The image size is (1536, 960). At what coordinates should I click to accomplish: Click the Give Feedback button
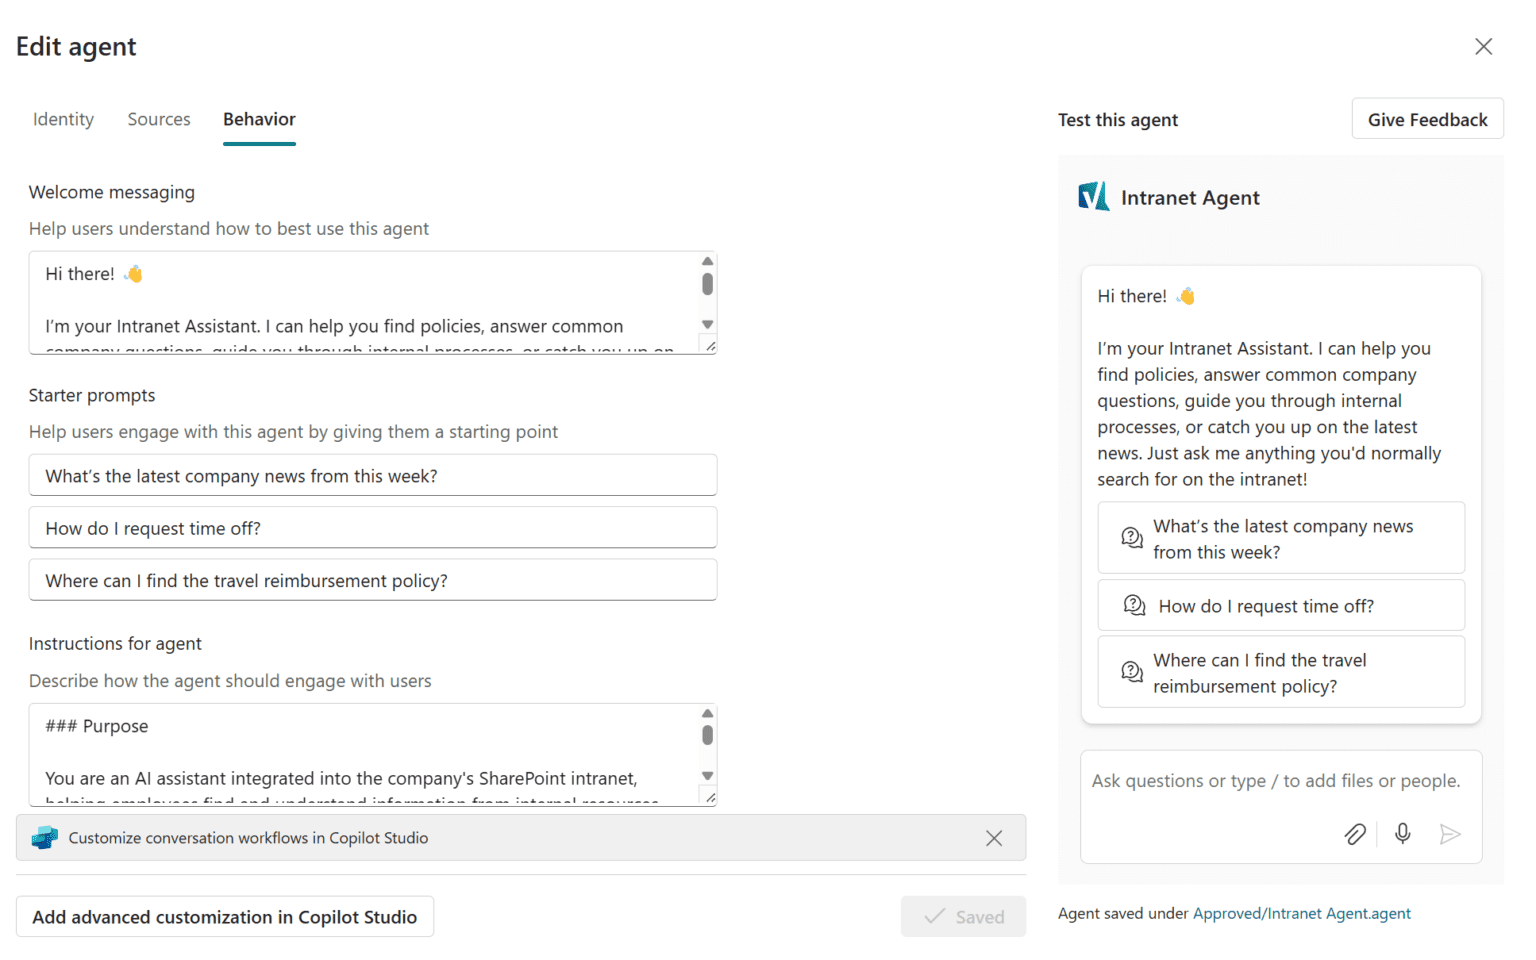[x=1427, y=119]
